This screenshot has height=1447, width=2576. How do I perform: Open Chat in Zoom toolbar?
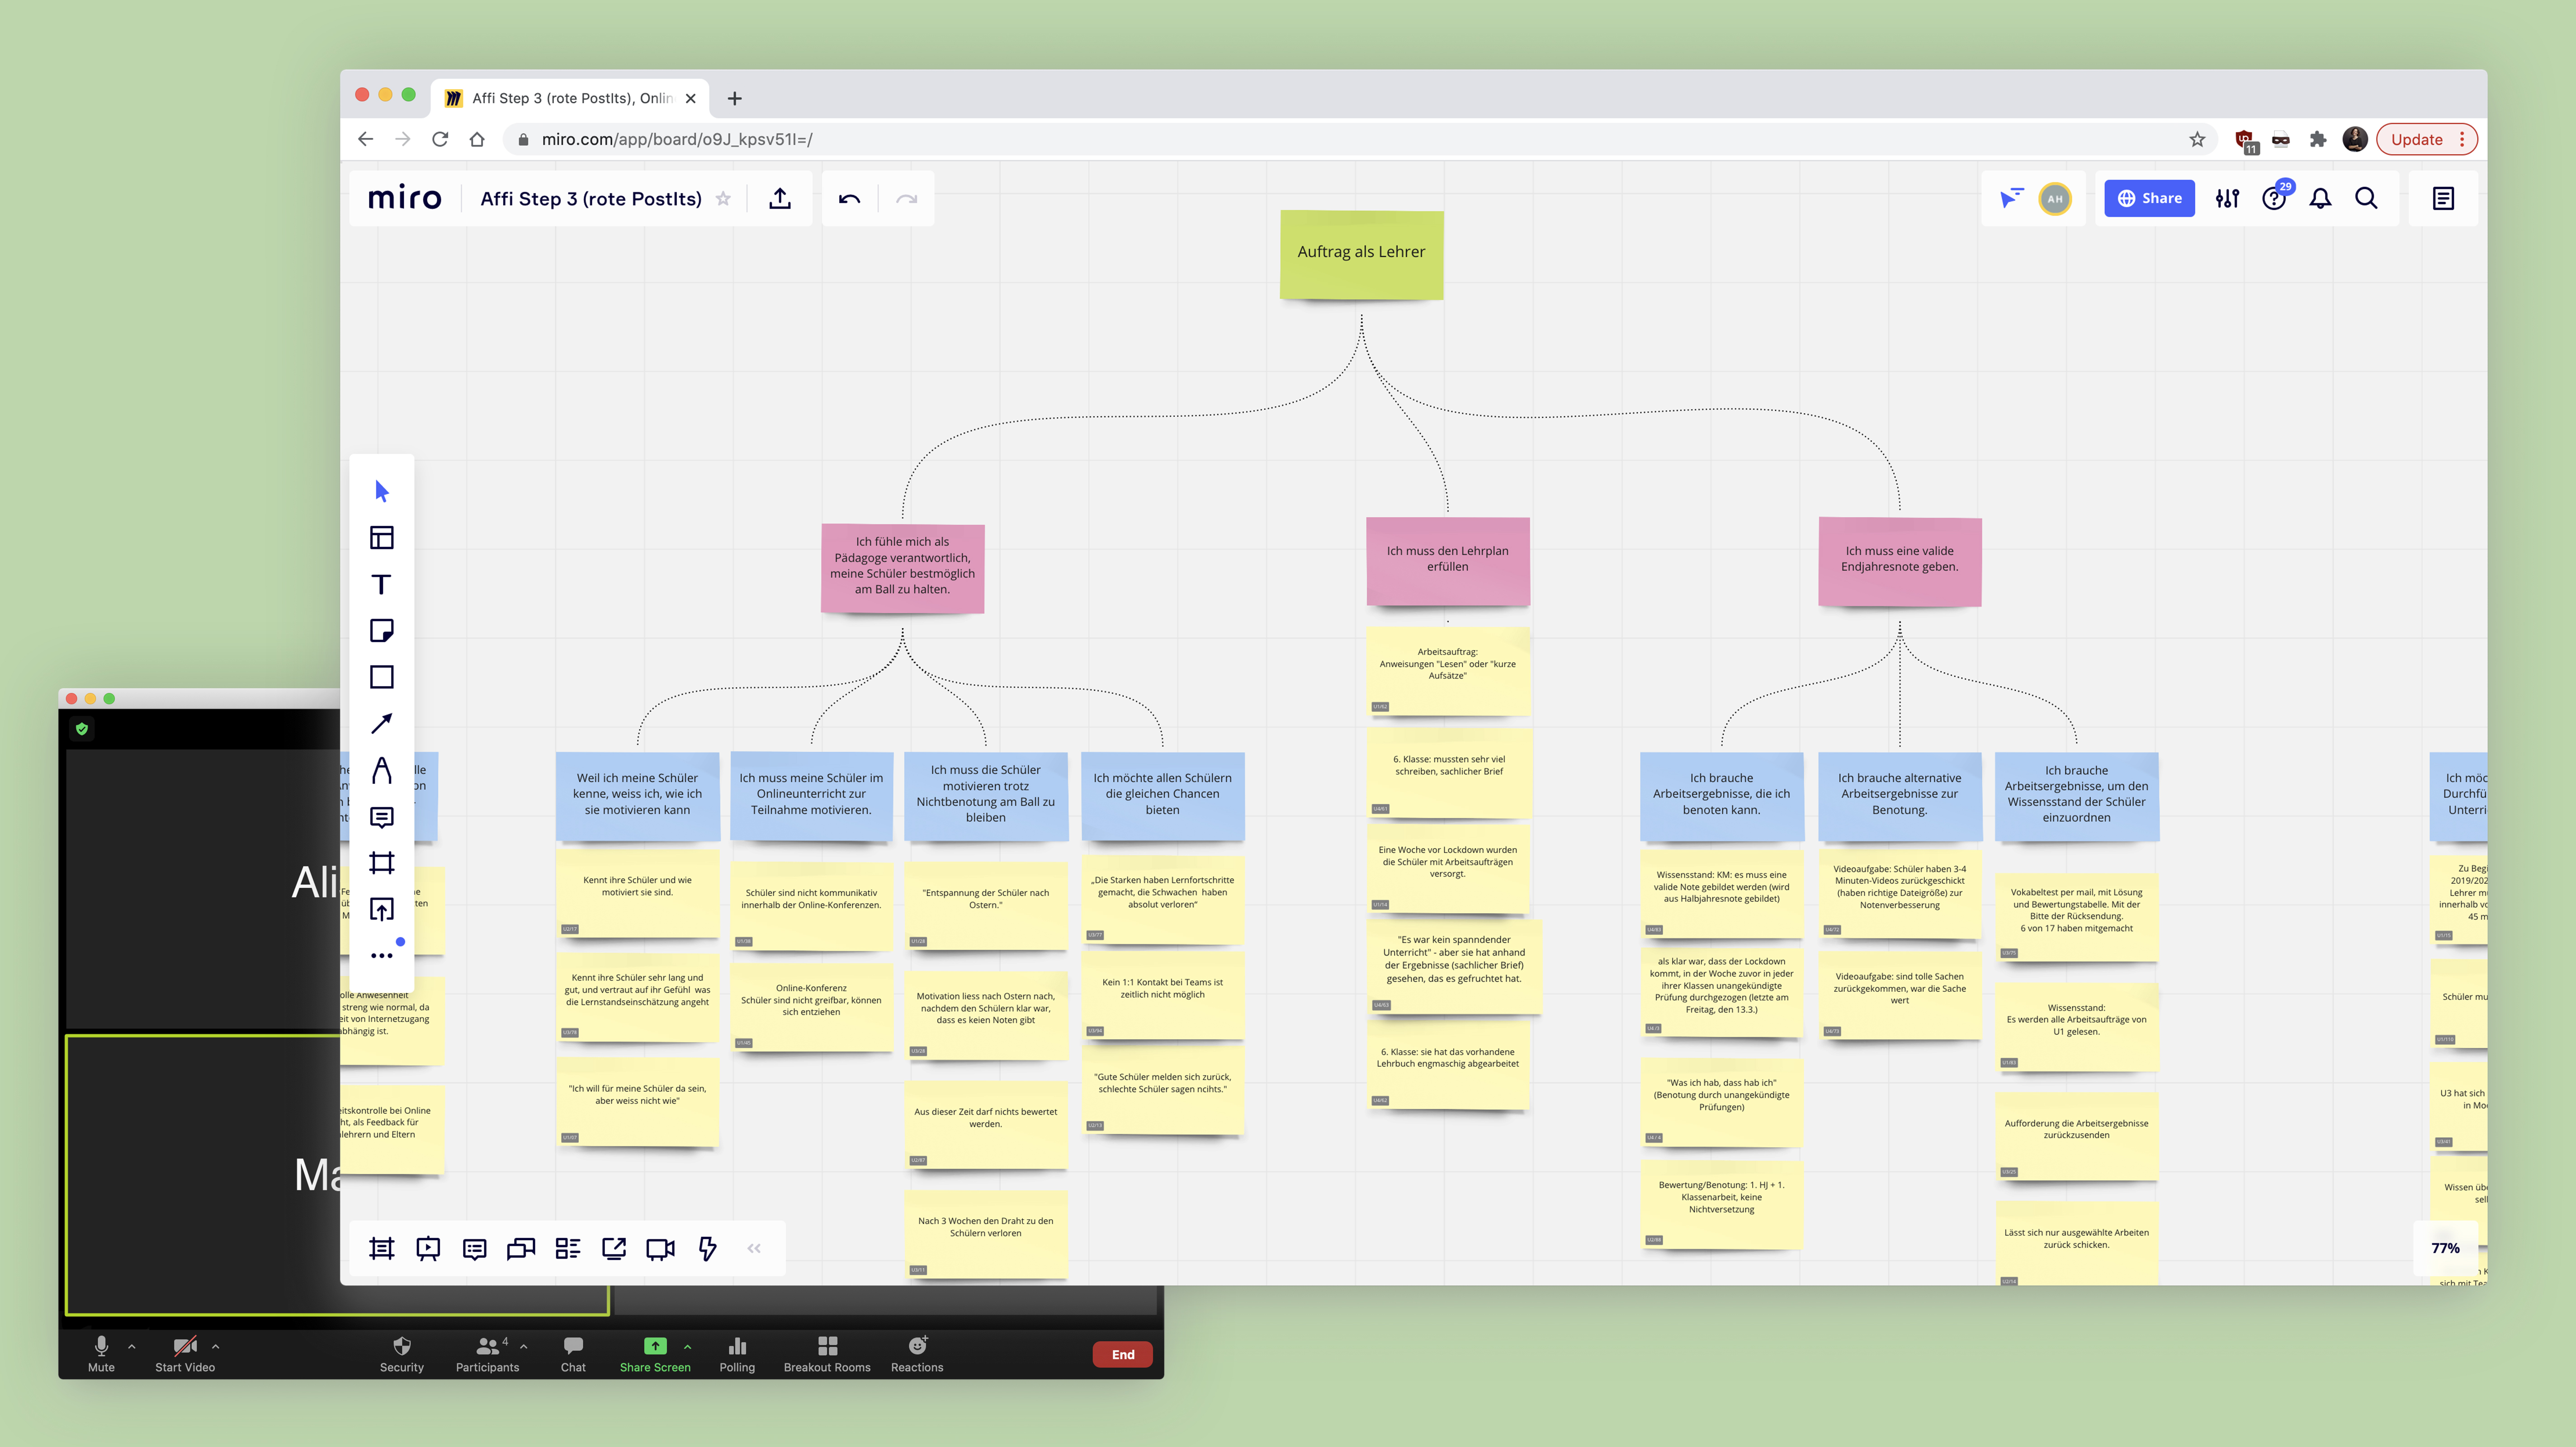573,1354
